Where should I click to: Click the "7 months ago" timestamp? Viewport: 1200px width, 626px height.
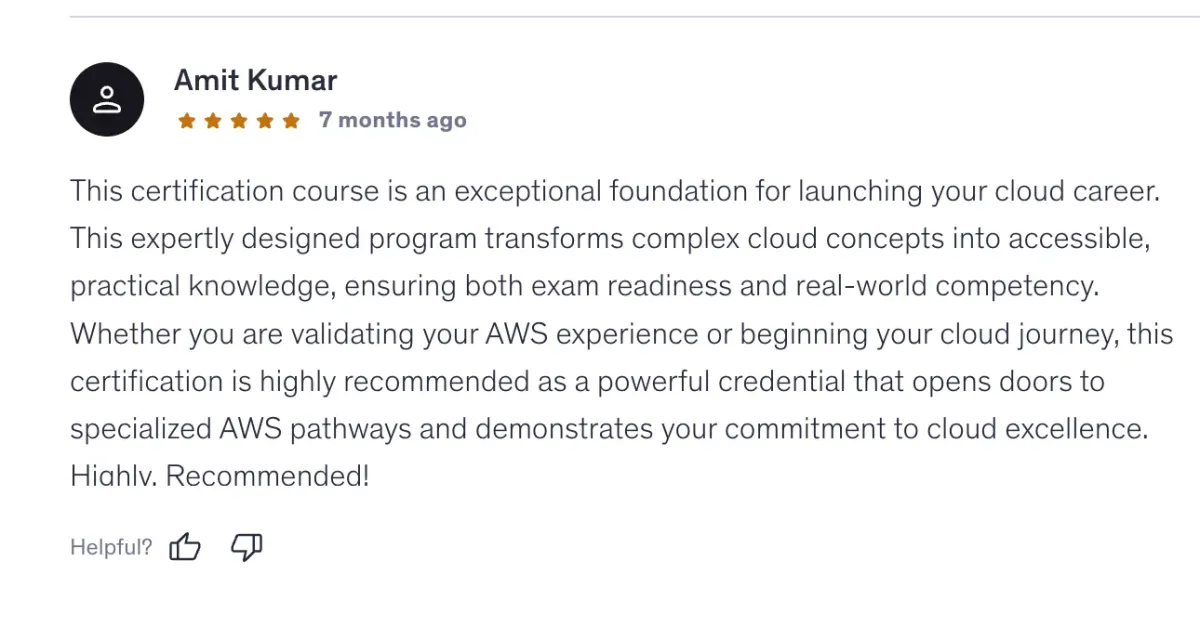click(x=393, y=120)
